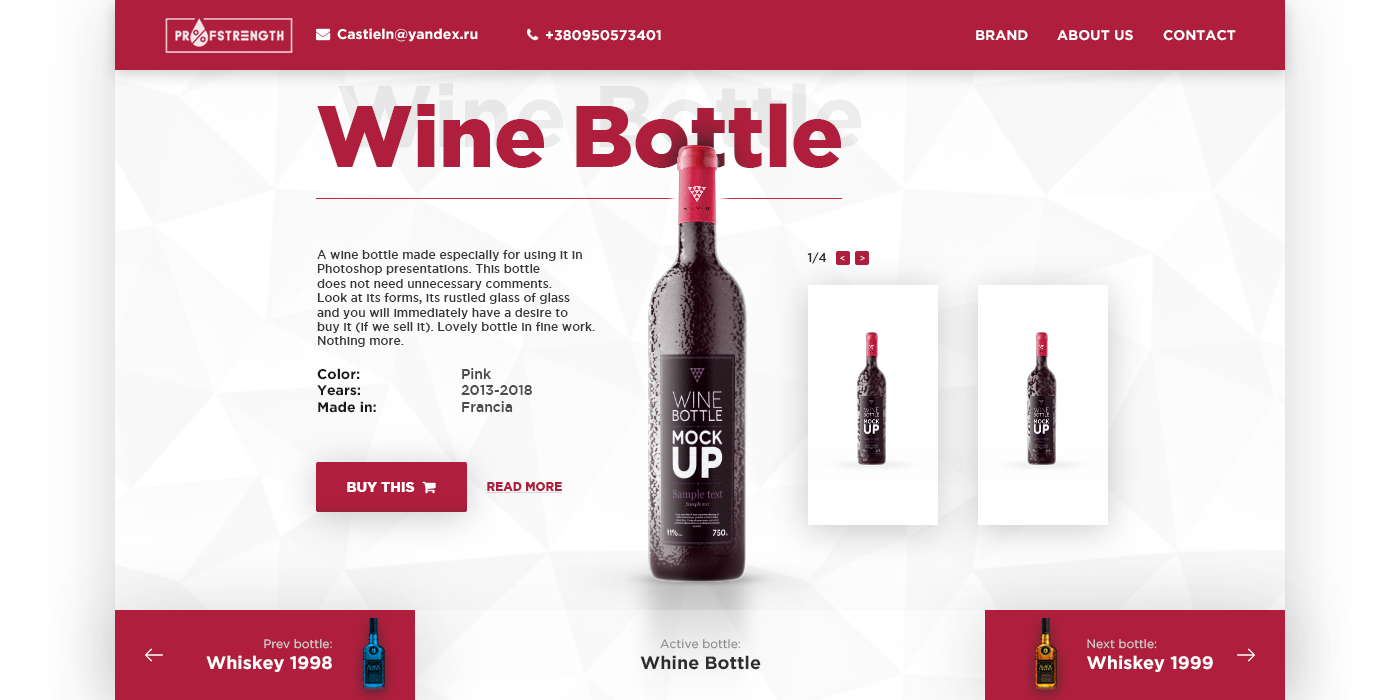Image resolution: width=1400 pixels, height=700 pixels.
Task: Click the large wine bottle image
Action: coord(697,365)
